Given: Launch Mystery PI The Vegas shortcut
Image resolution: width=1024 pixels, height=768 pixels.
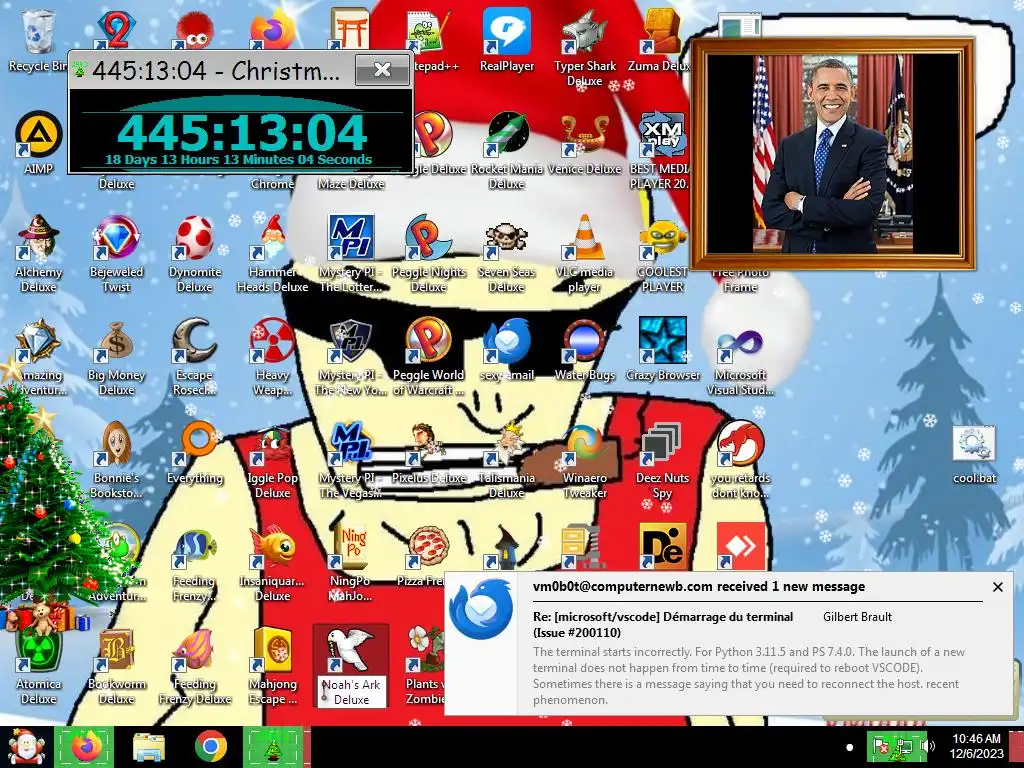Looking at the screenshot, I should point(351,460).
